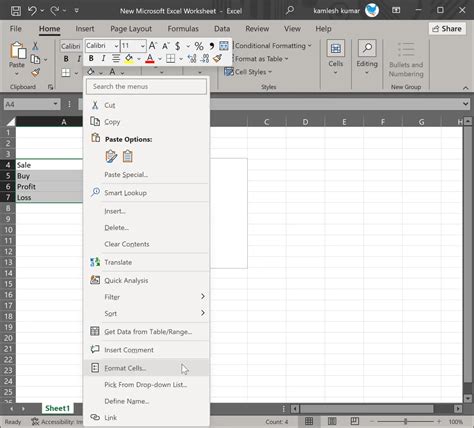Click the Accounting Number Format dollar icon
Screen dimensions: 474x428
(x=178, y=46)
